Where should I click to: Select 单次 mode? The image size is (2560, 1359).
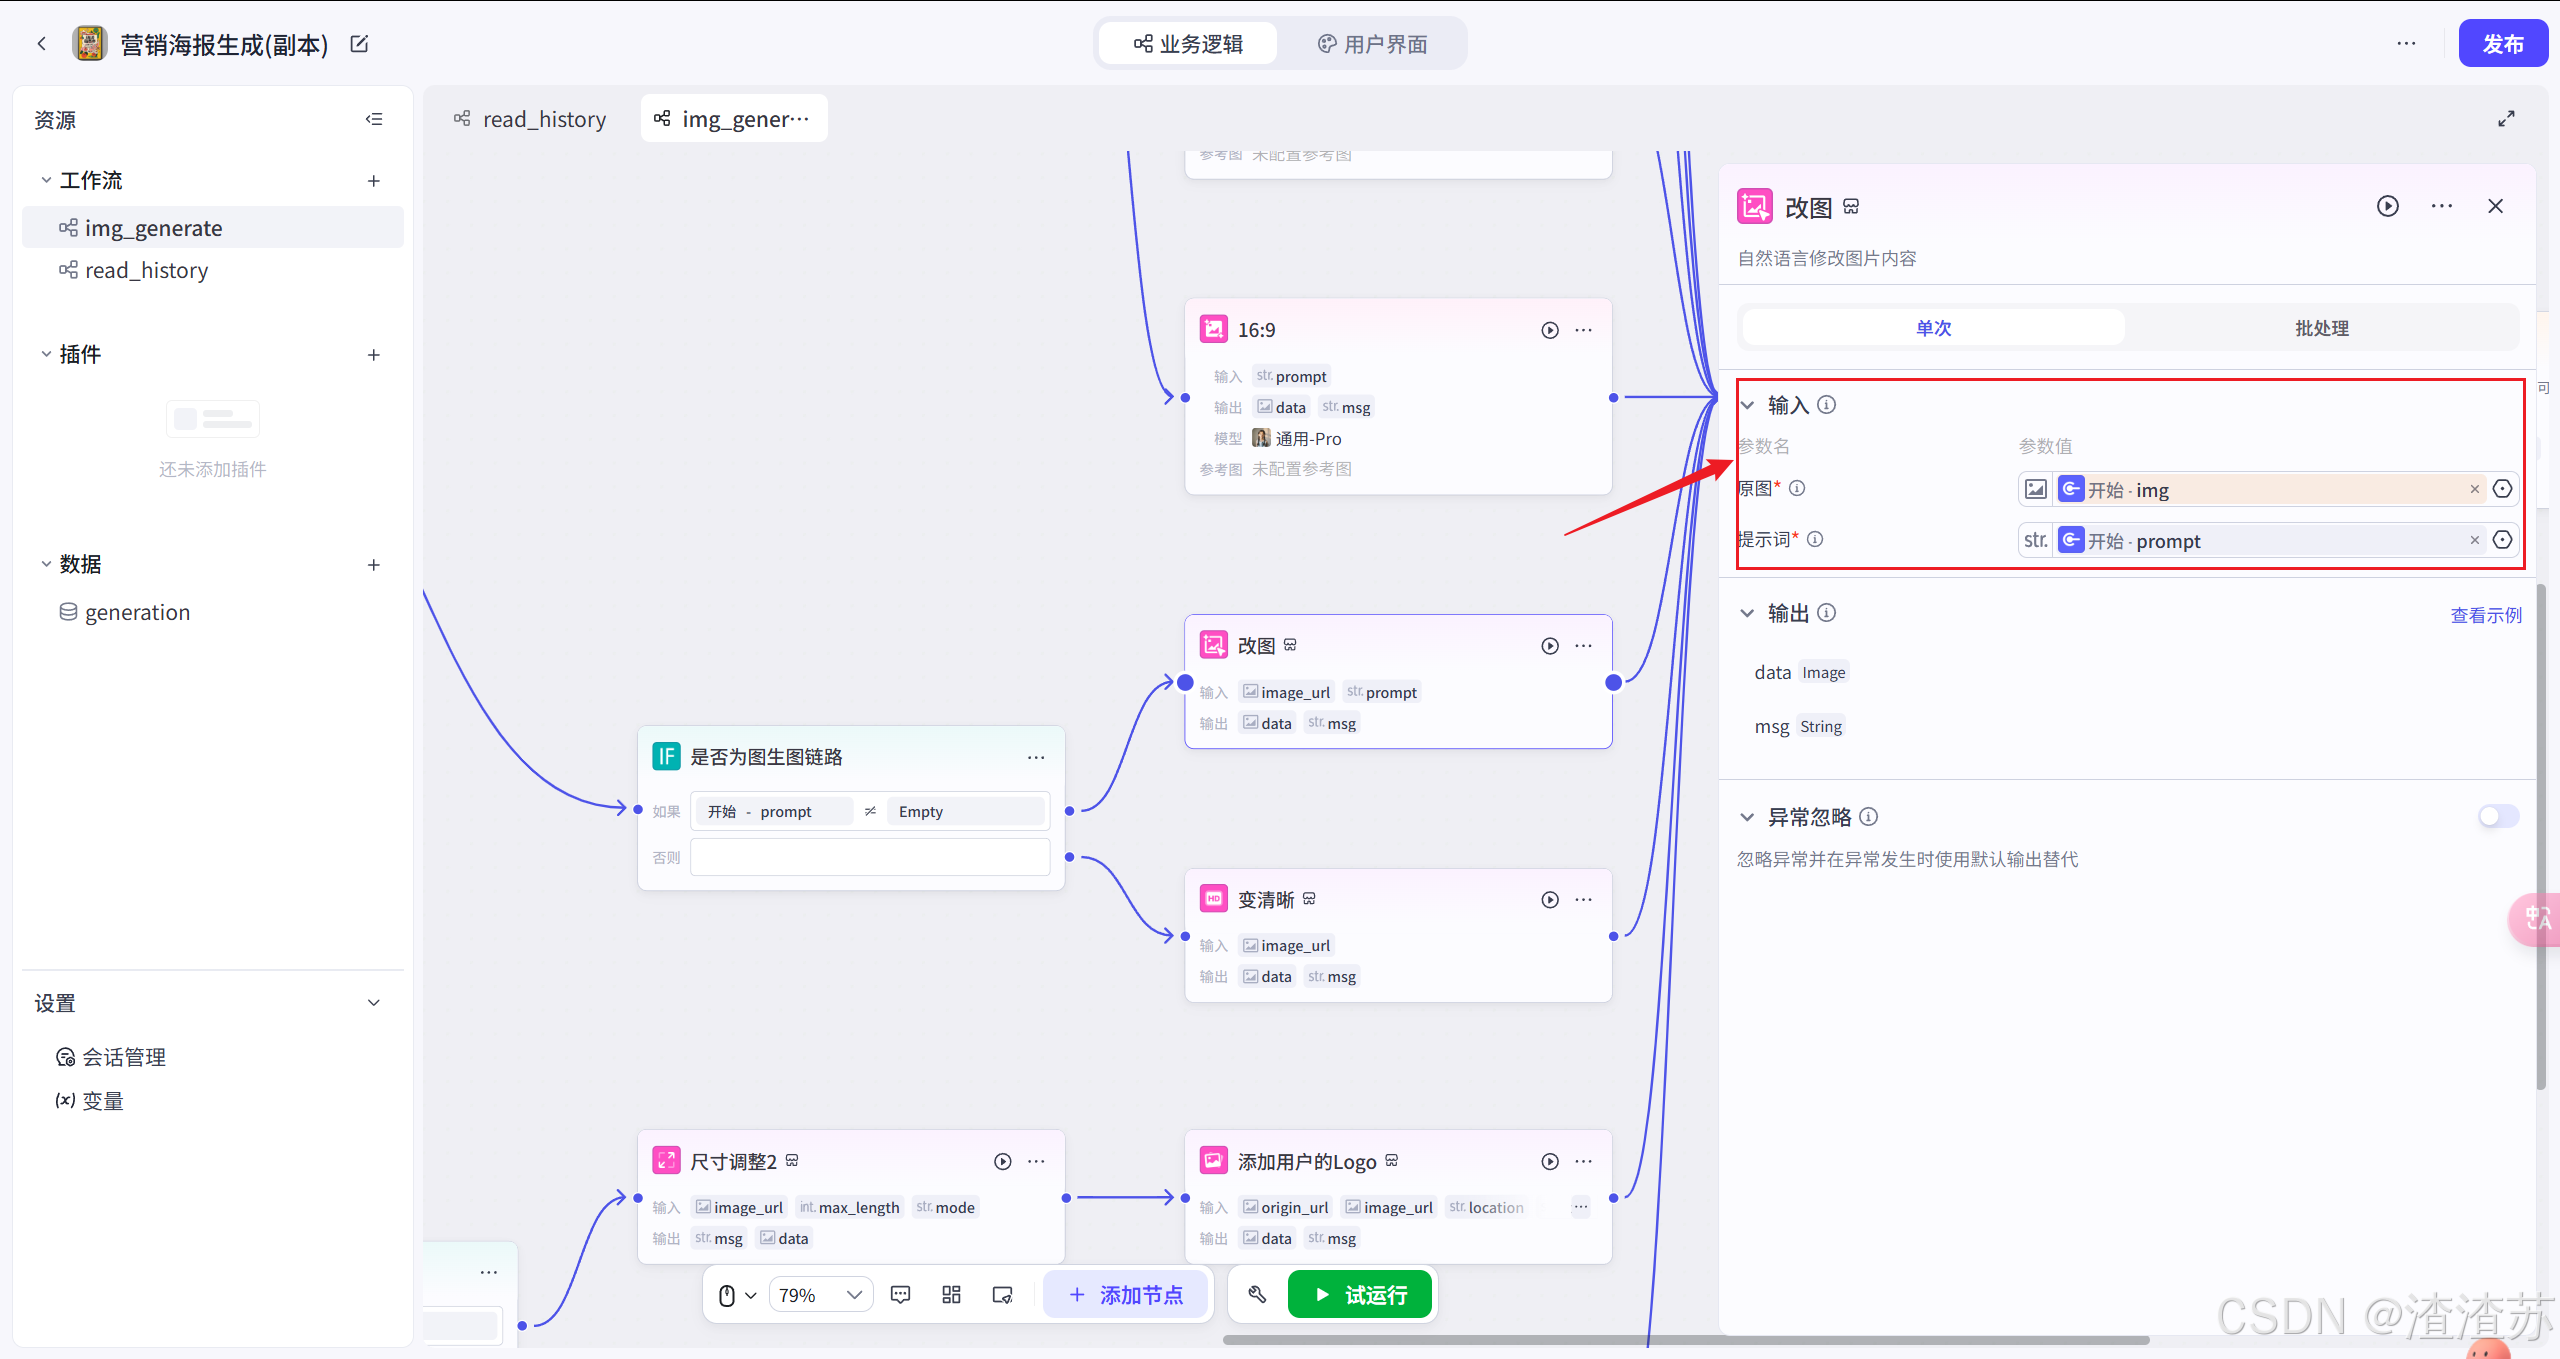pos(1933,328)
